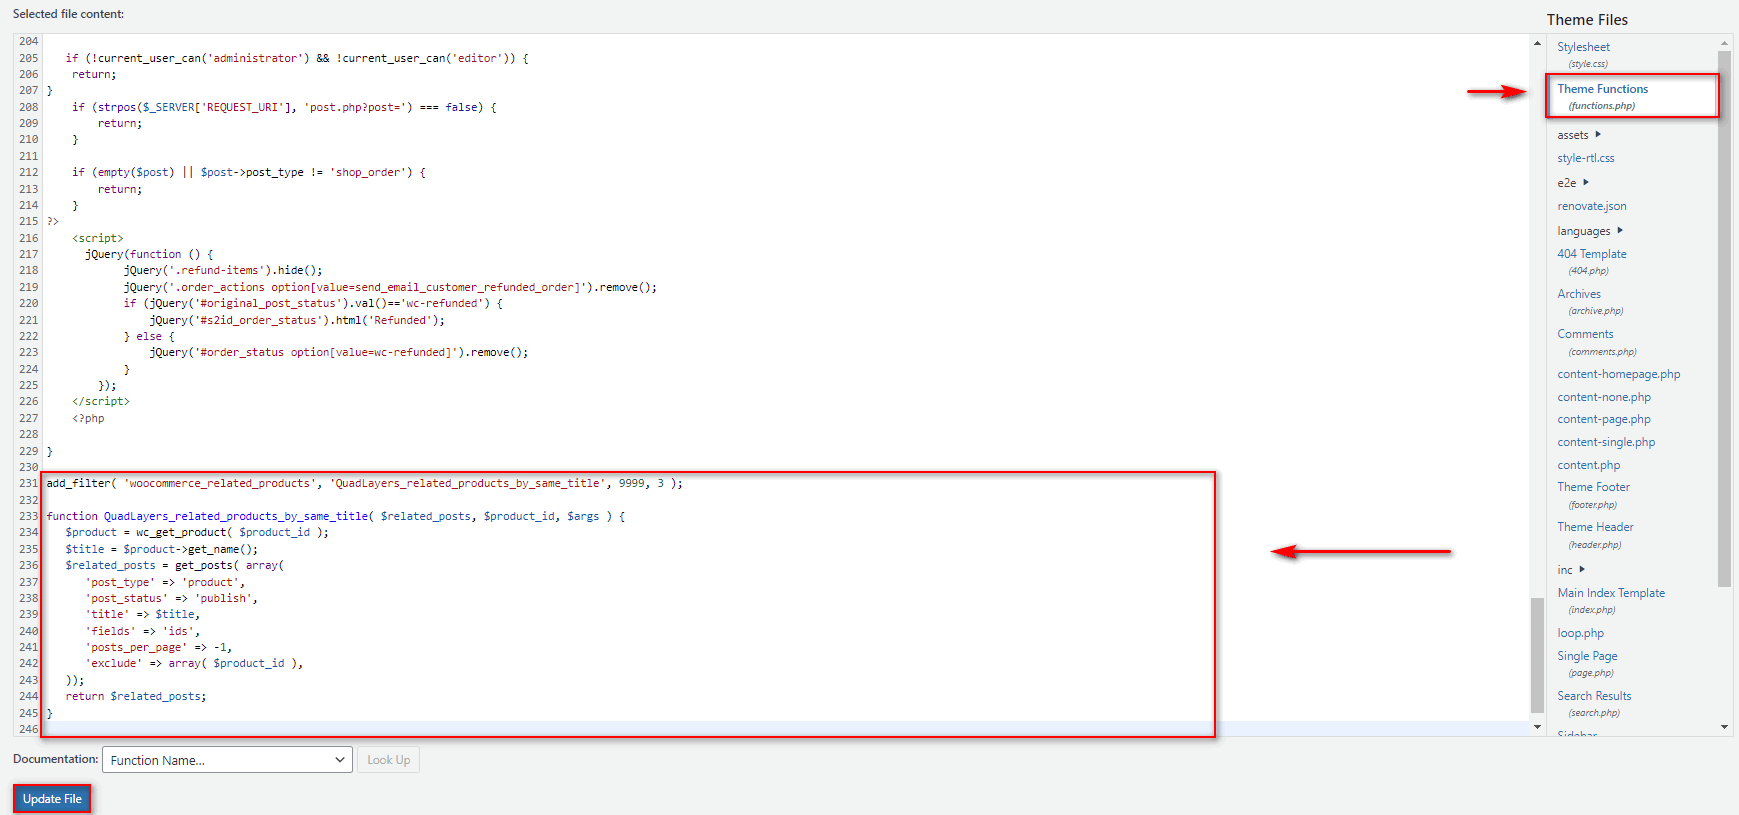Click Theme Files list scroll down arrow
The image size is (1739, 815).
pos(1724,727)
